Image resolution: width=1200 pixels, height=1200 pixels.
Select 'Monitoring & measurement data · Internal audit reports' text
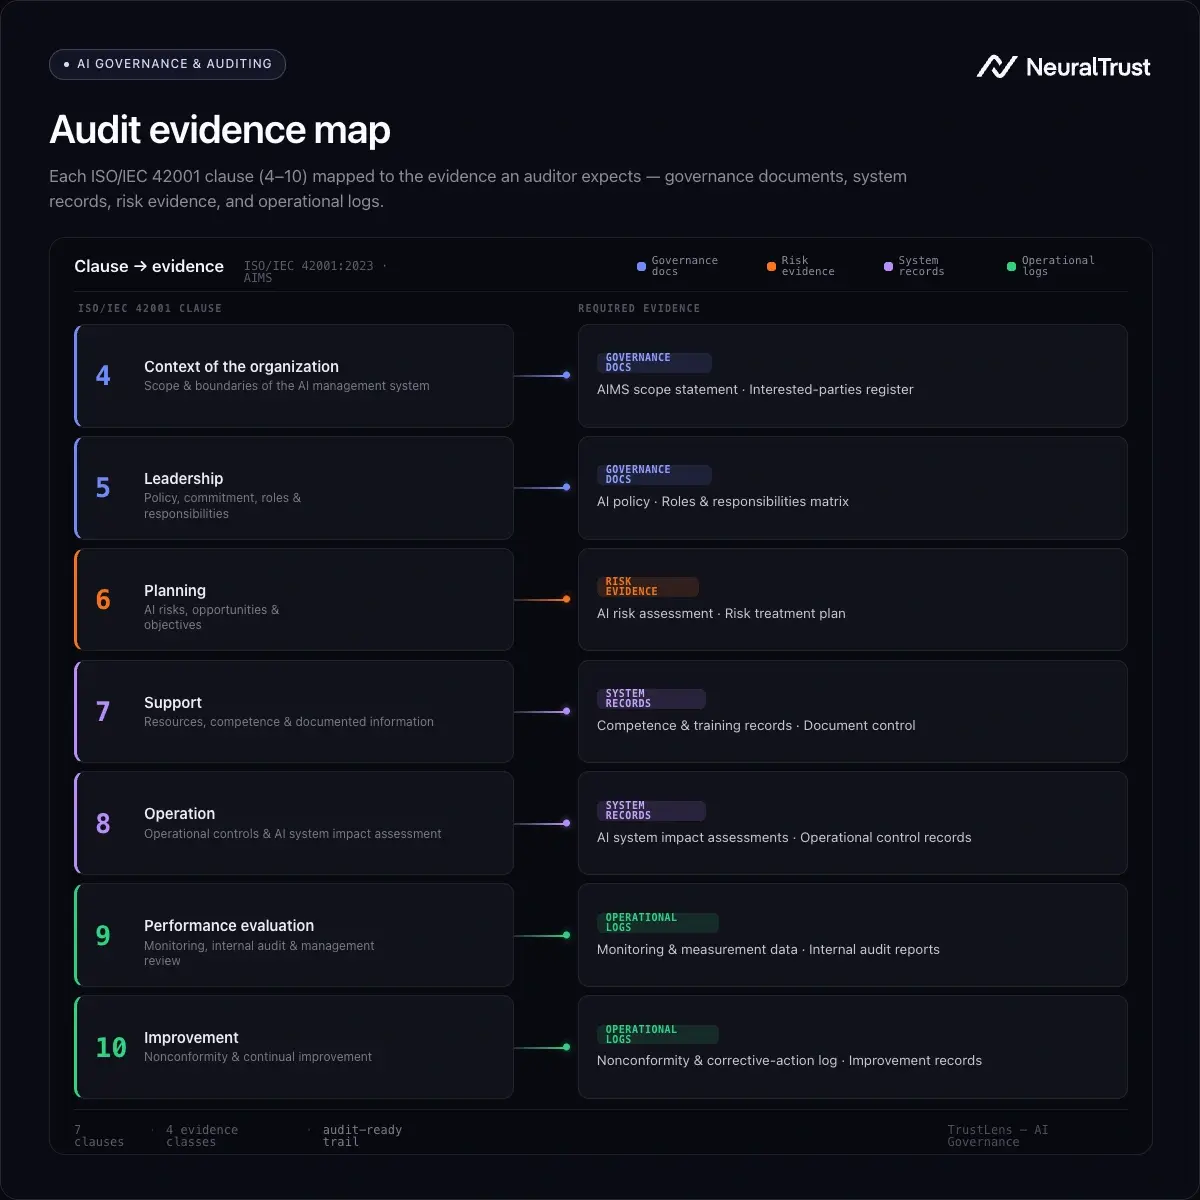click(768, 950)
